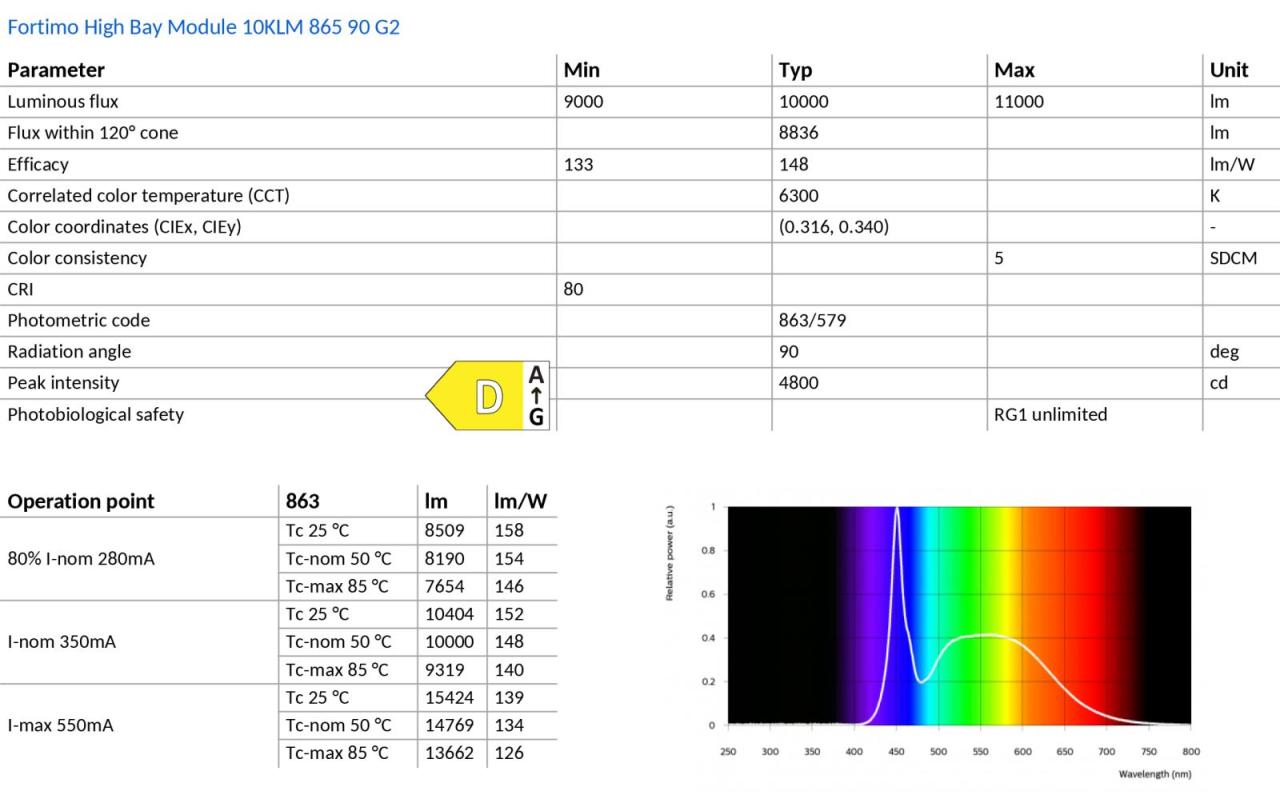Click Color coordinates (CIEx, CIEy) label
Image resolution: width=1280 pixels, height=799 pixels.
point(124,226)
